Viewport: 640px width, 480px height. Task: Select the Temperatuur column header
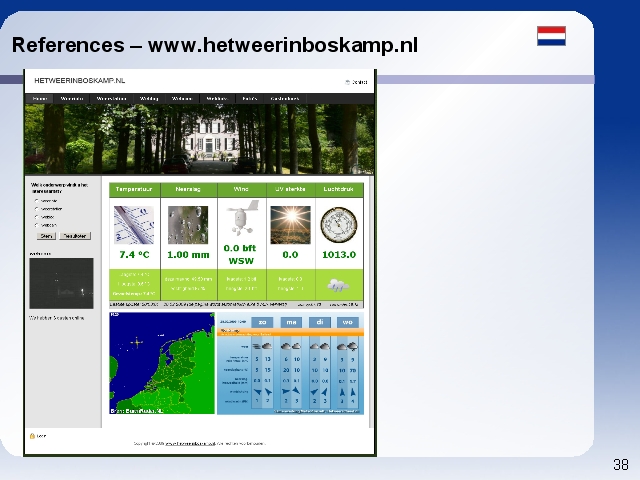pos(134,189)
